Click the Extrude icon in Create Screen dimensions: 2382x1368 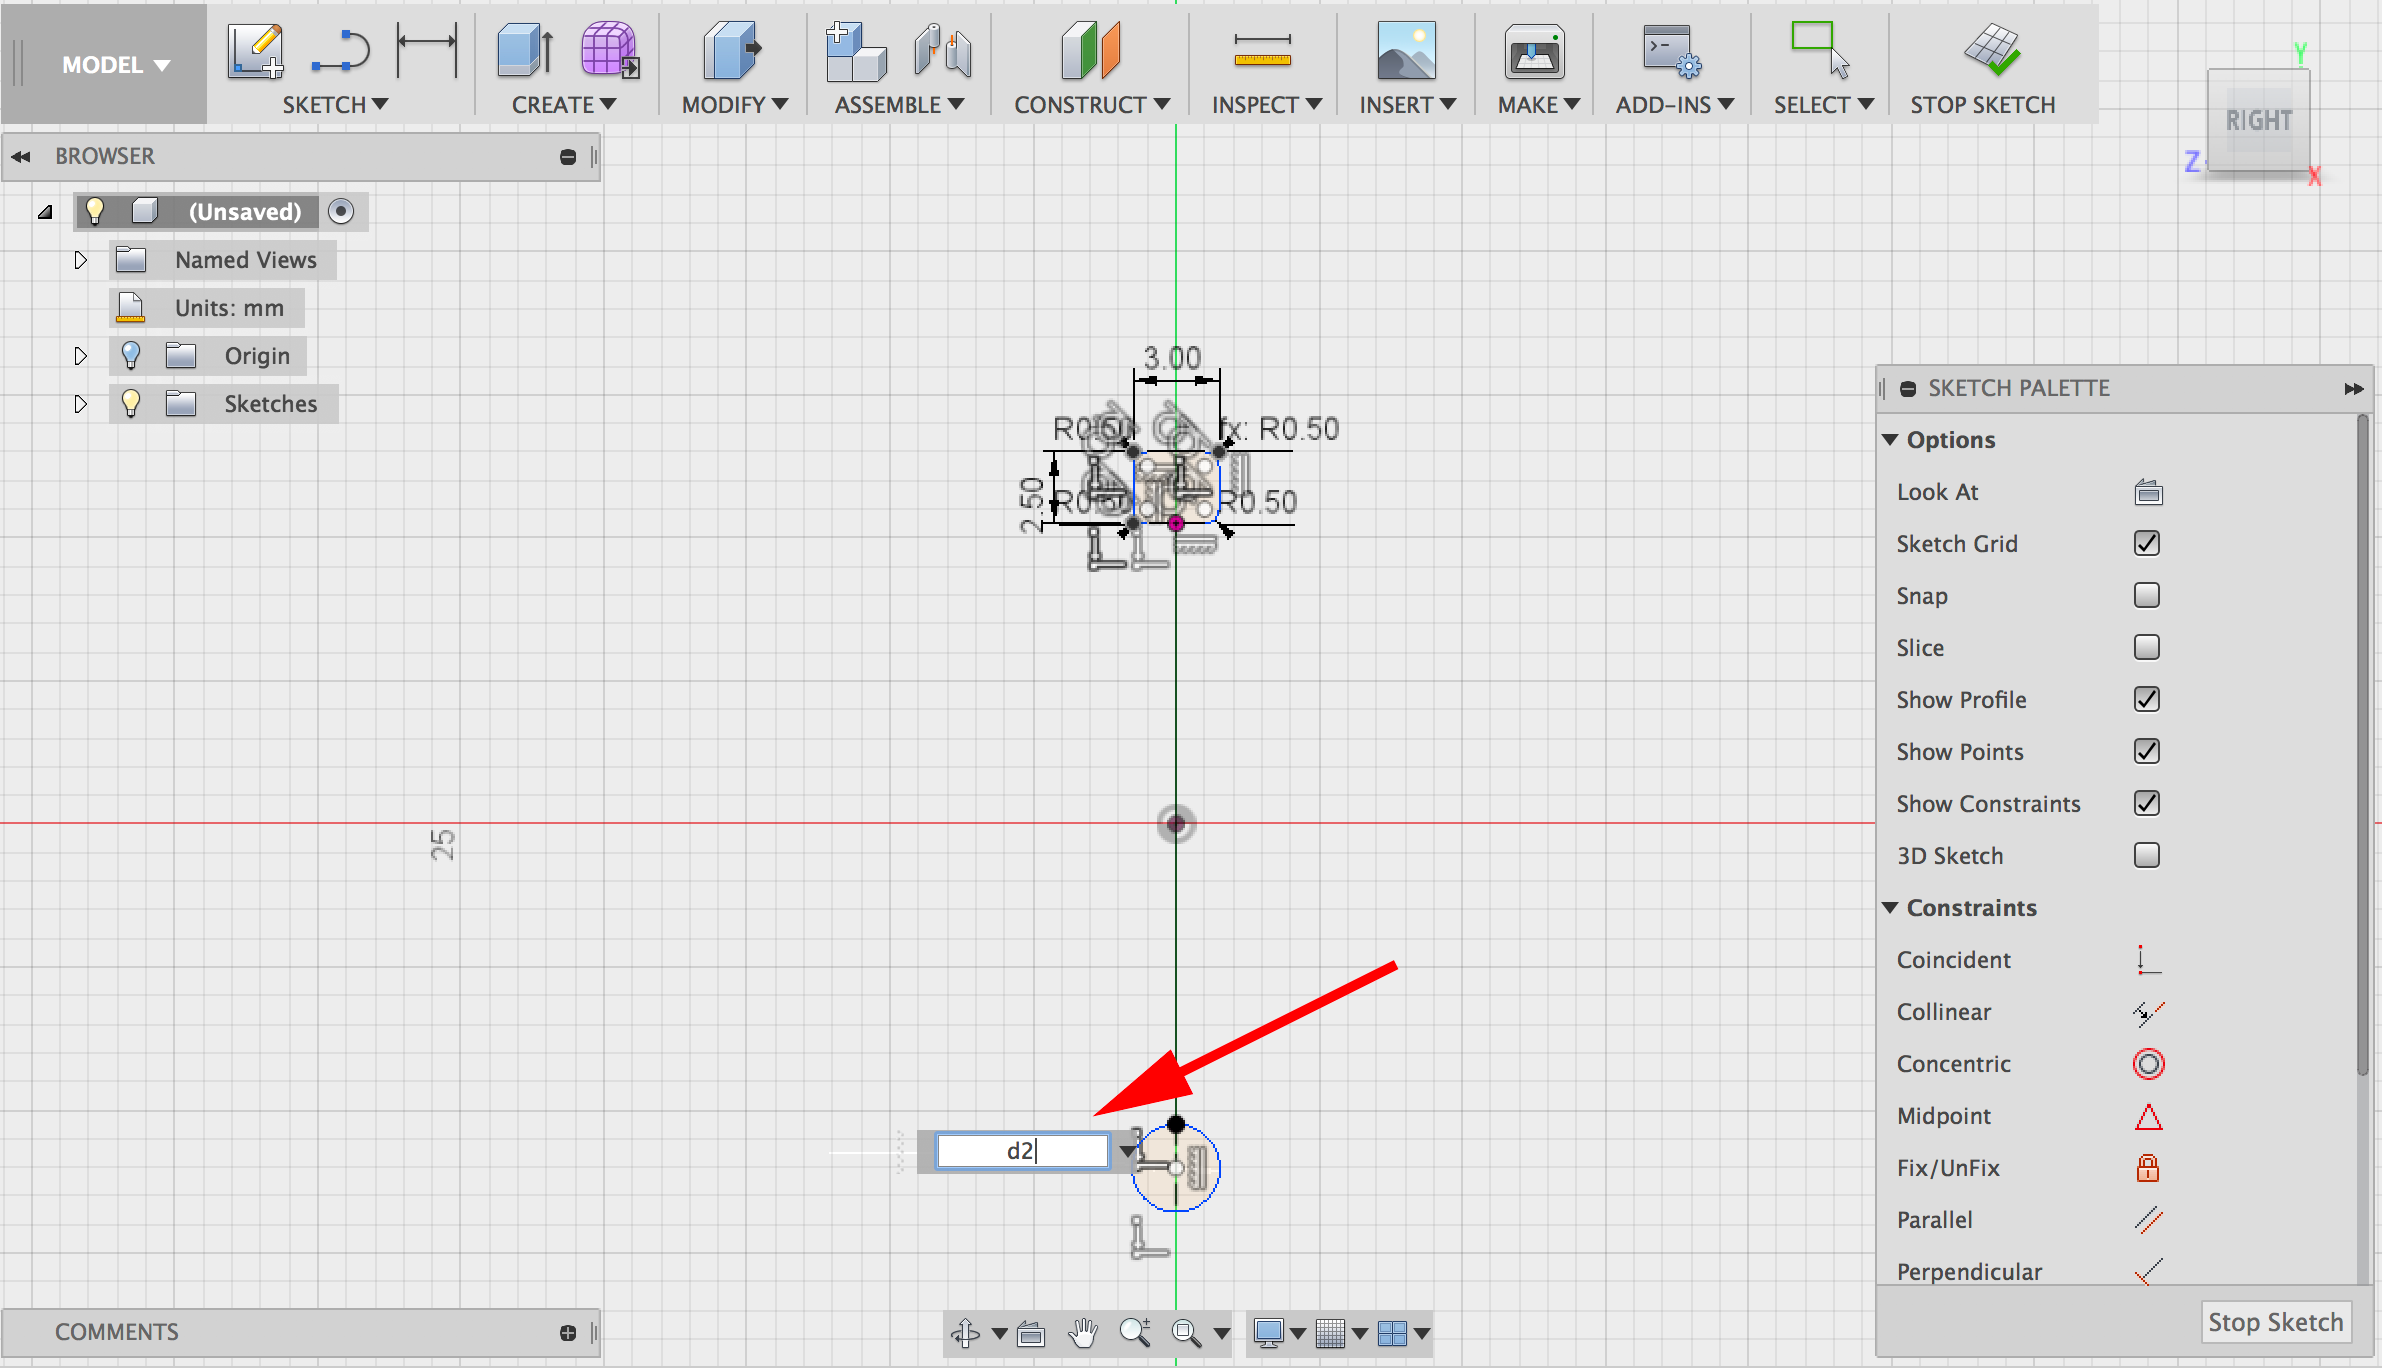[x=525, y=51]
